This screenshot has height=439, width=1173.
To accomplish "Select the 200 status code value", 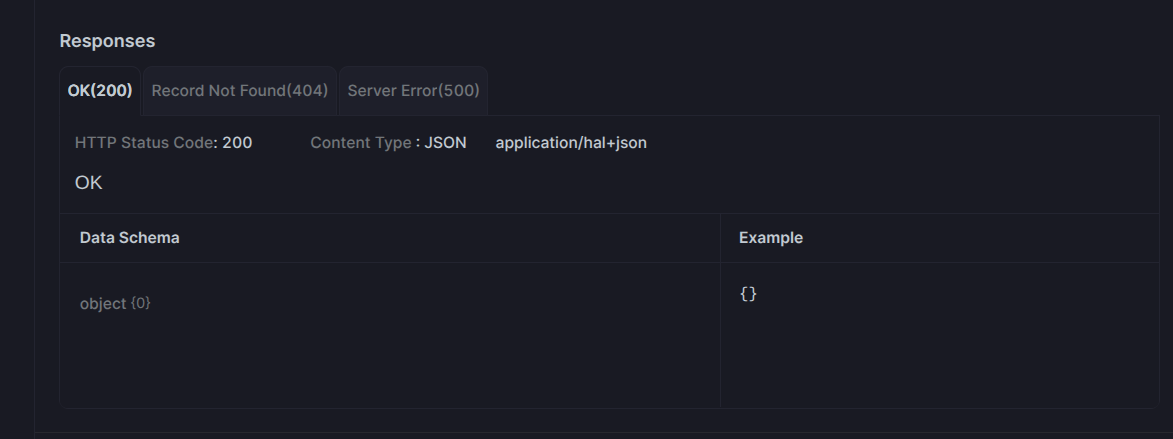I will tap(237, 143).
